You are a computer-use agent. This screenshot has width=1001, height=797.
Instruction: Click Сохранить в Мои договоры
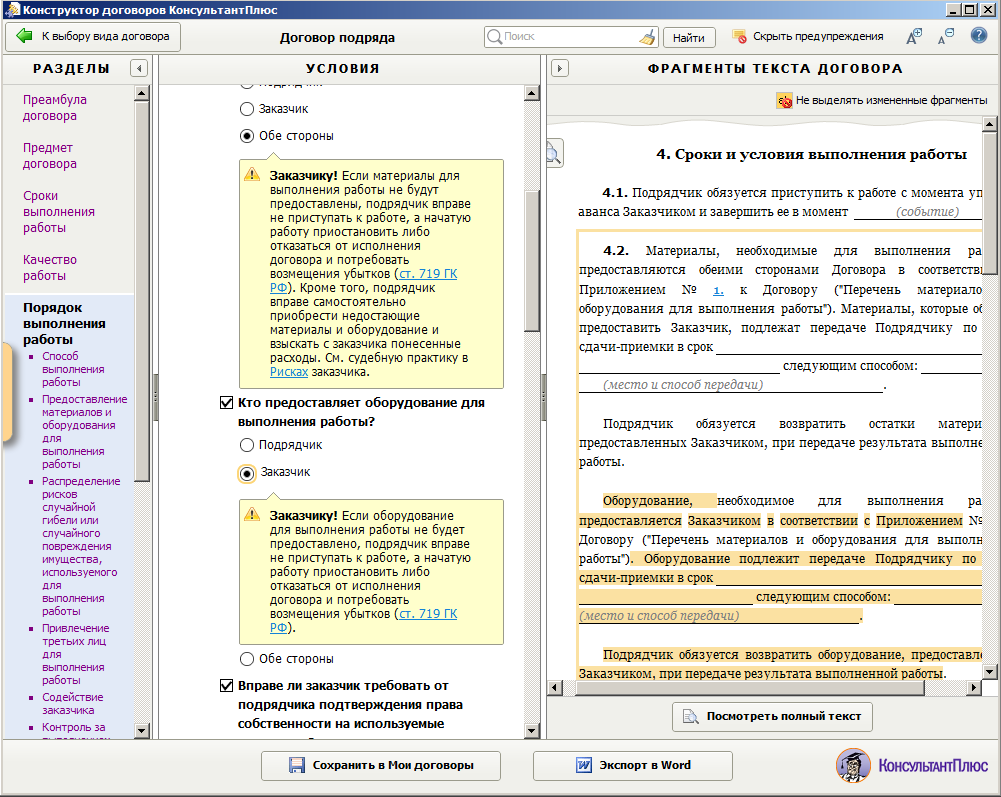click(380, 765)
